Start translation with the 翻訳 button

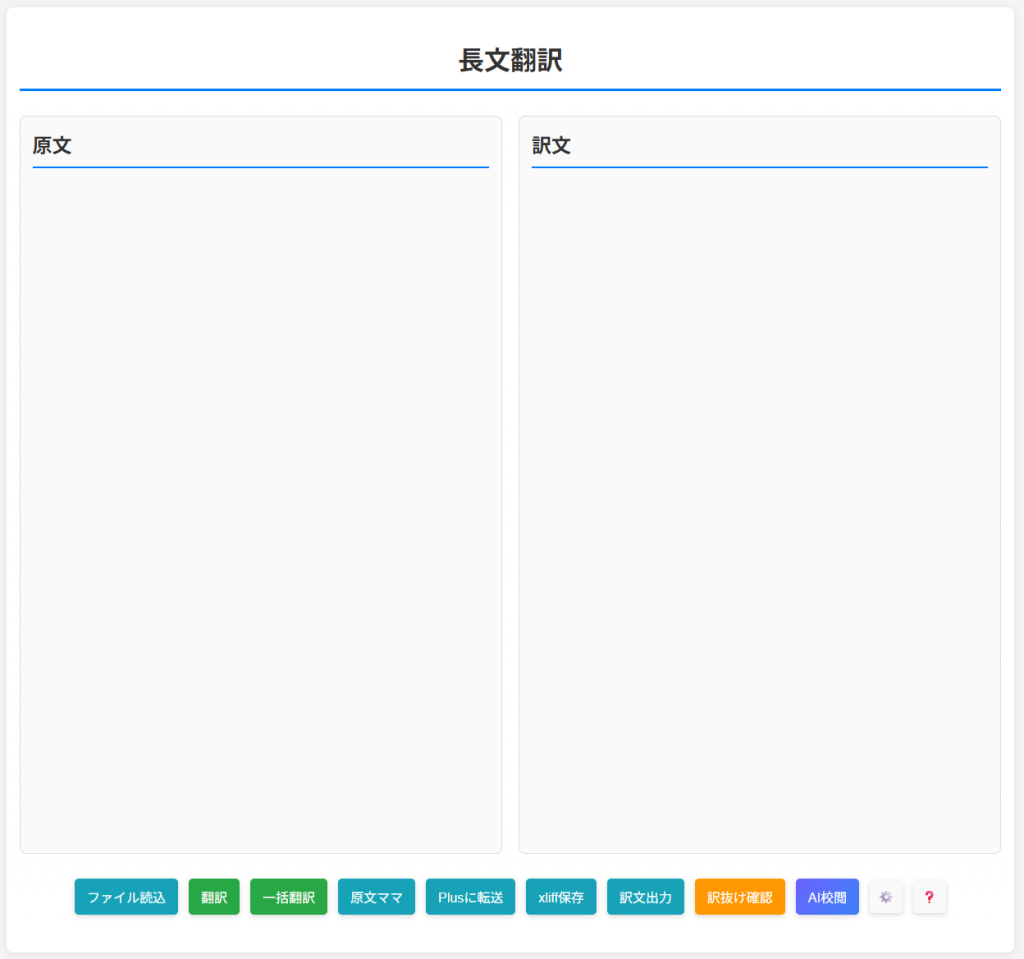(x=214, y=897)
